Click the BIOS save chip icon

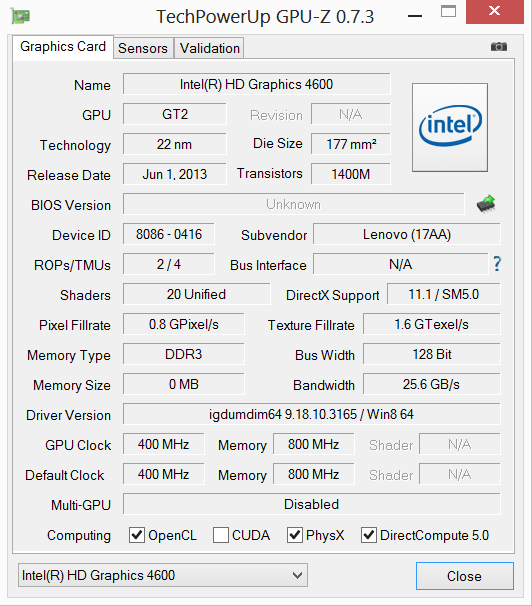click(x=486, y=204)
